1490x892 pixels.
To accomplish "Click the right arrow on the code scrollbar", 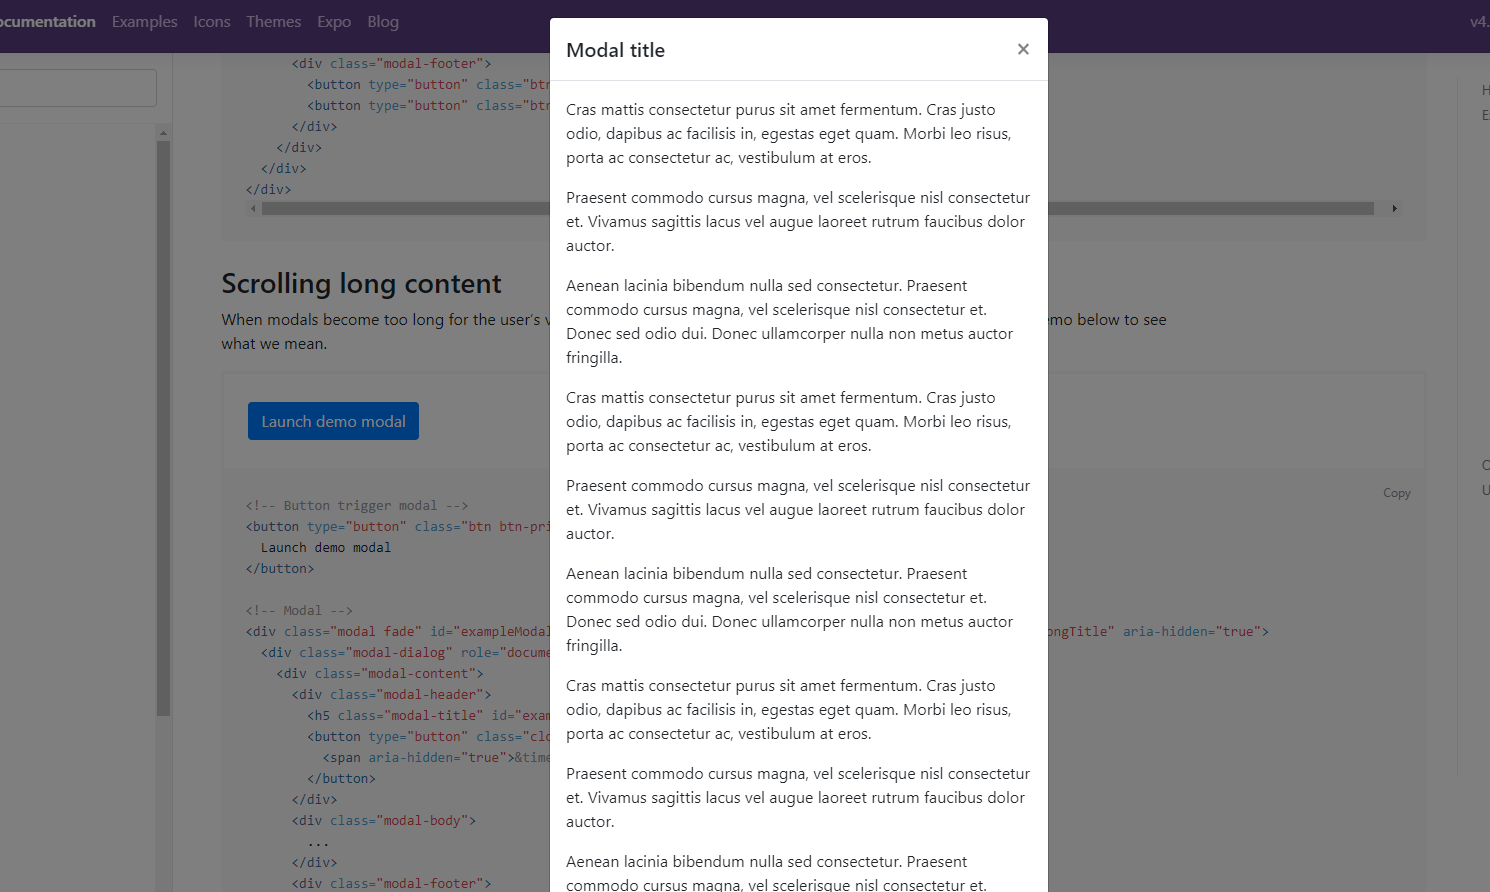I will [x=1394, y=208].
